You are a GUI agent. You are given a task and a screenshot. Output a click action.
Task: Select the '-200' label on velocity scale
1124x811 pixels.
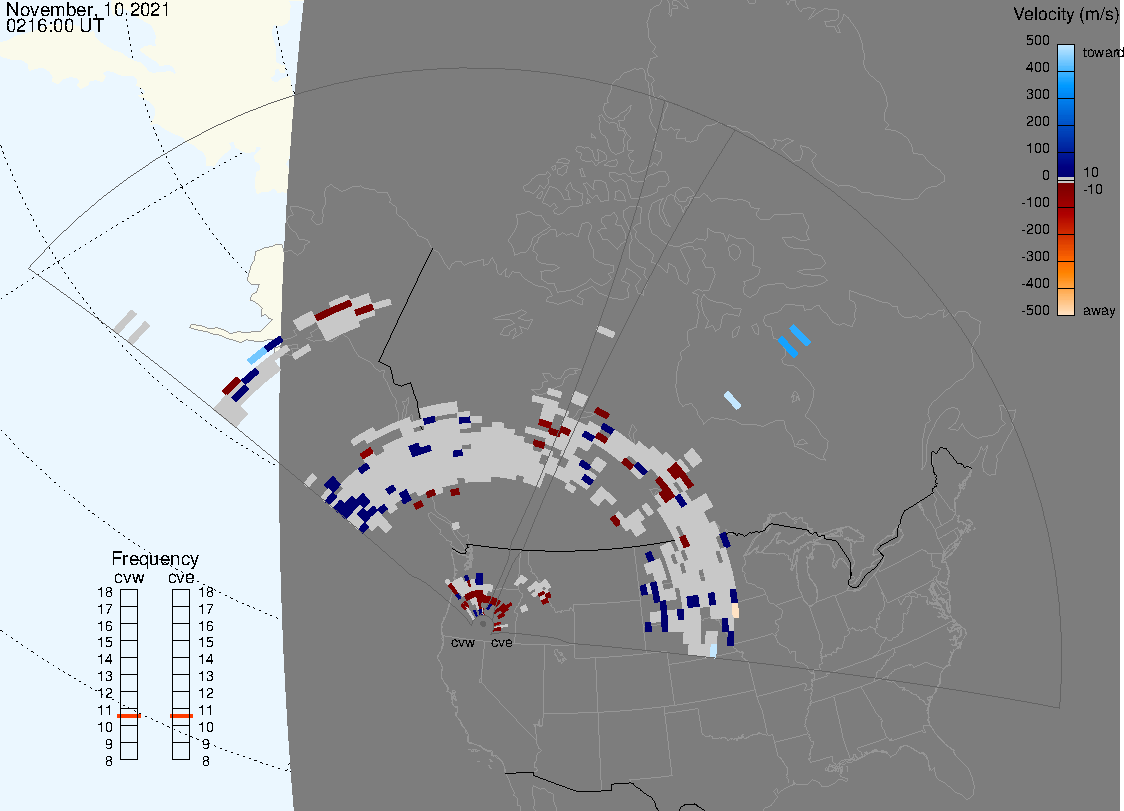coord(1035,229)
